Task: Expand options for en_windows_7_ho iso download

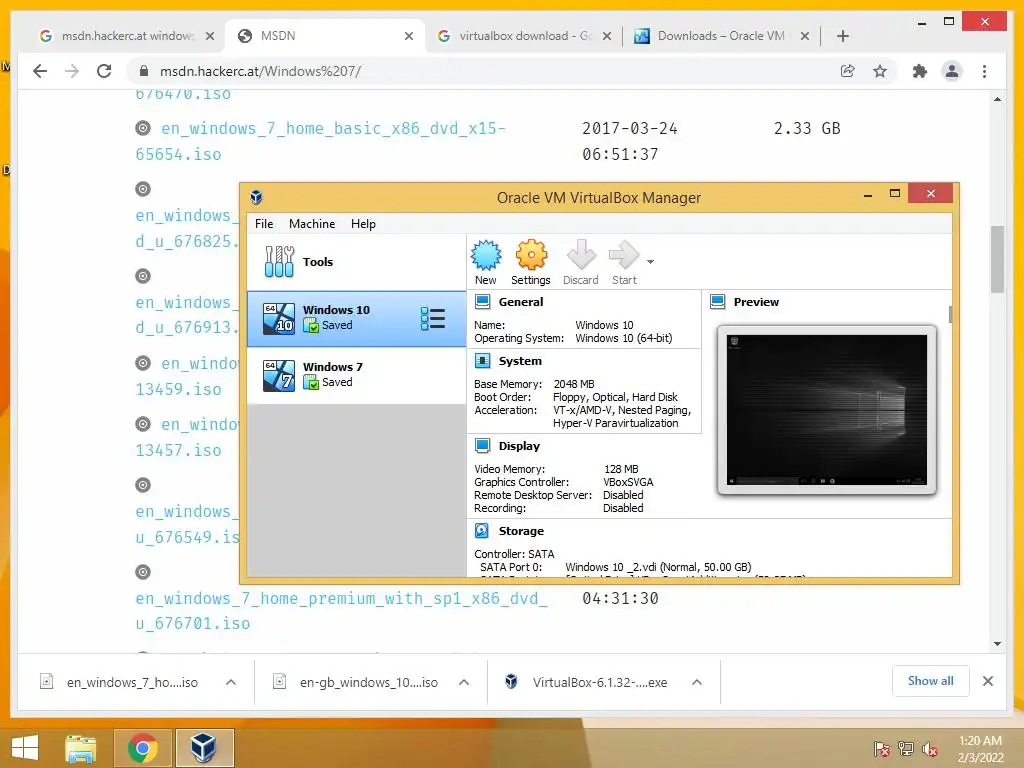Action: (x=231, y=682)
